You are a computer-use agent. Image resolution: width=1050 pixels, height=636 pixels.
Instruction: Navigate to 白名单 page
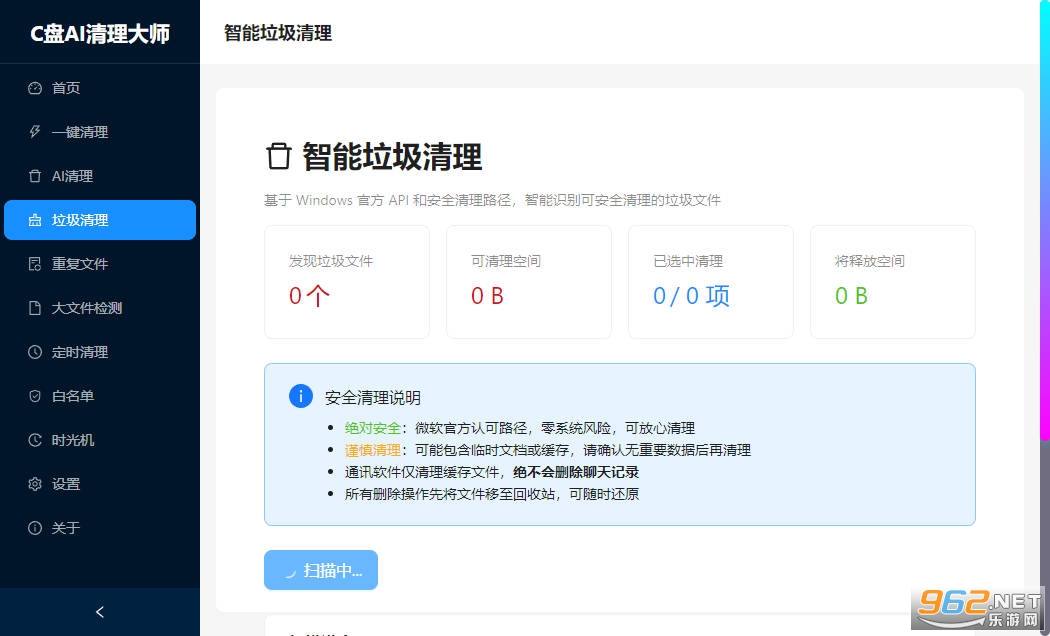pyautogui.click(x=100, y=396)
